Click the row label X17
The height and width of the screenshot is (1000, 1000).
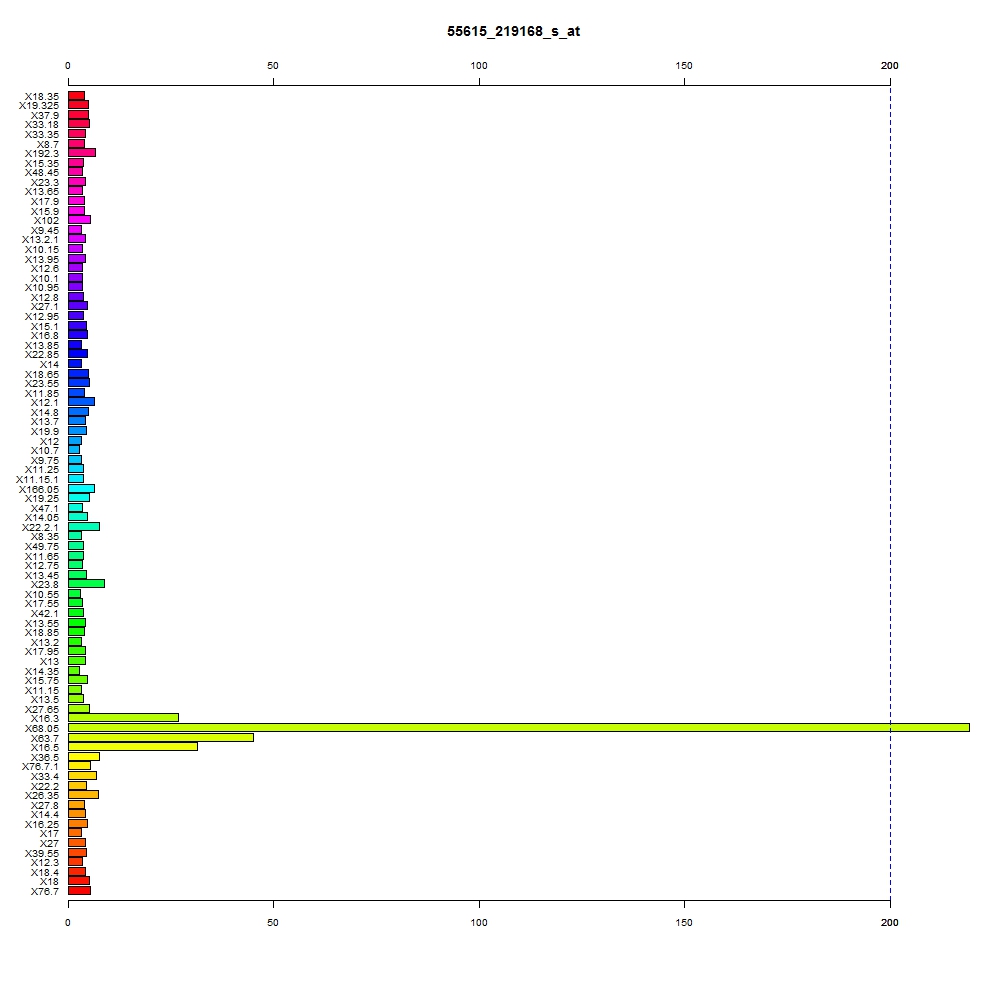[x=50, y=834]
